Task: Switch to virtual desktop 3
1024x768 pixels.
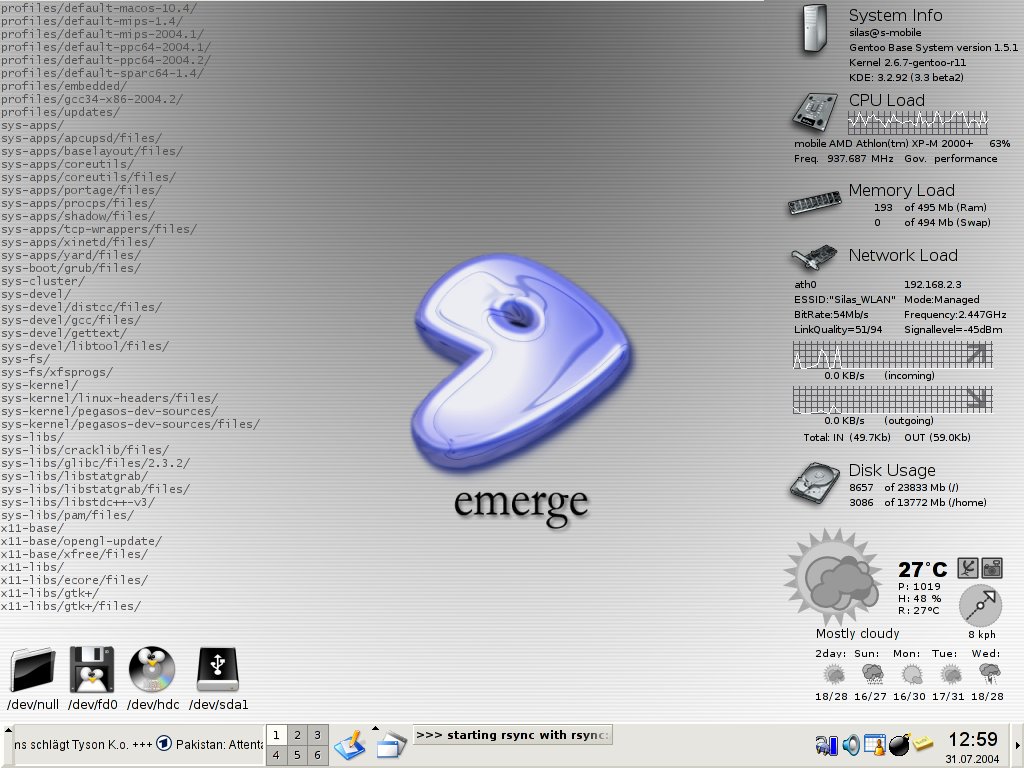Action: pos(317,735)
